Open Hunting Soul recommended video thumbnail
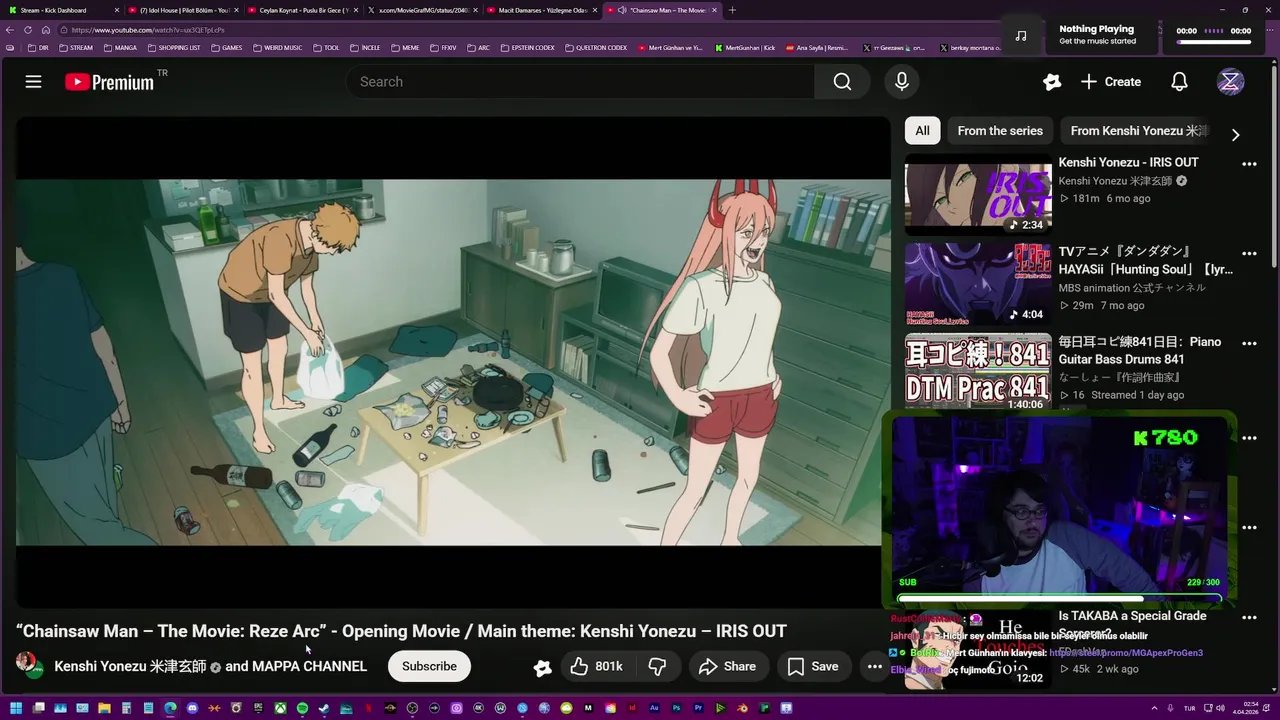This screenshot has height=720, width=1280. [x=978, y=285]
